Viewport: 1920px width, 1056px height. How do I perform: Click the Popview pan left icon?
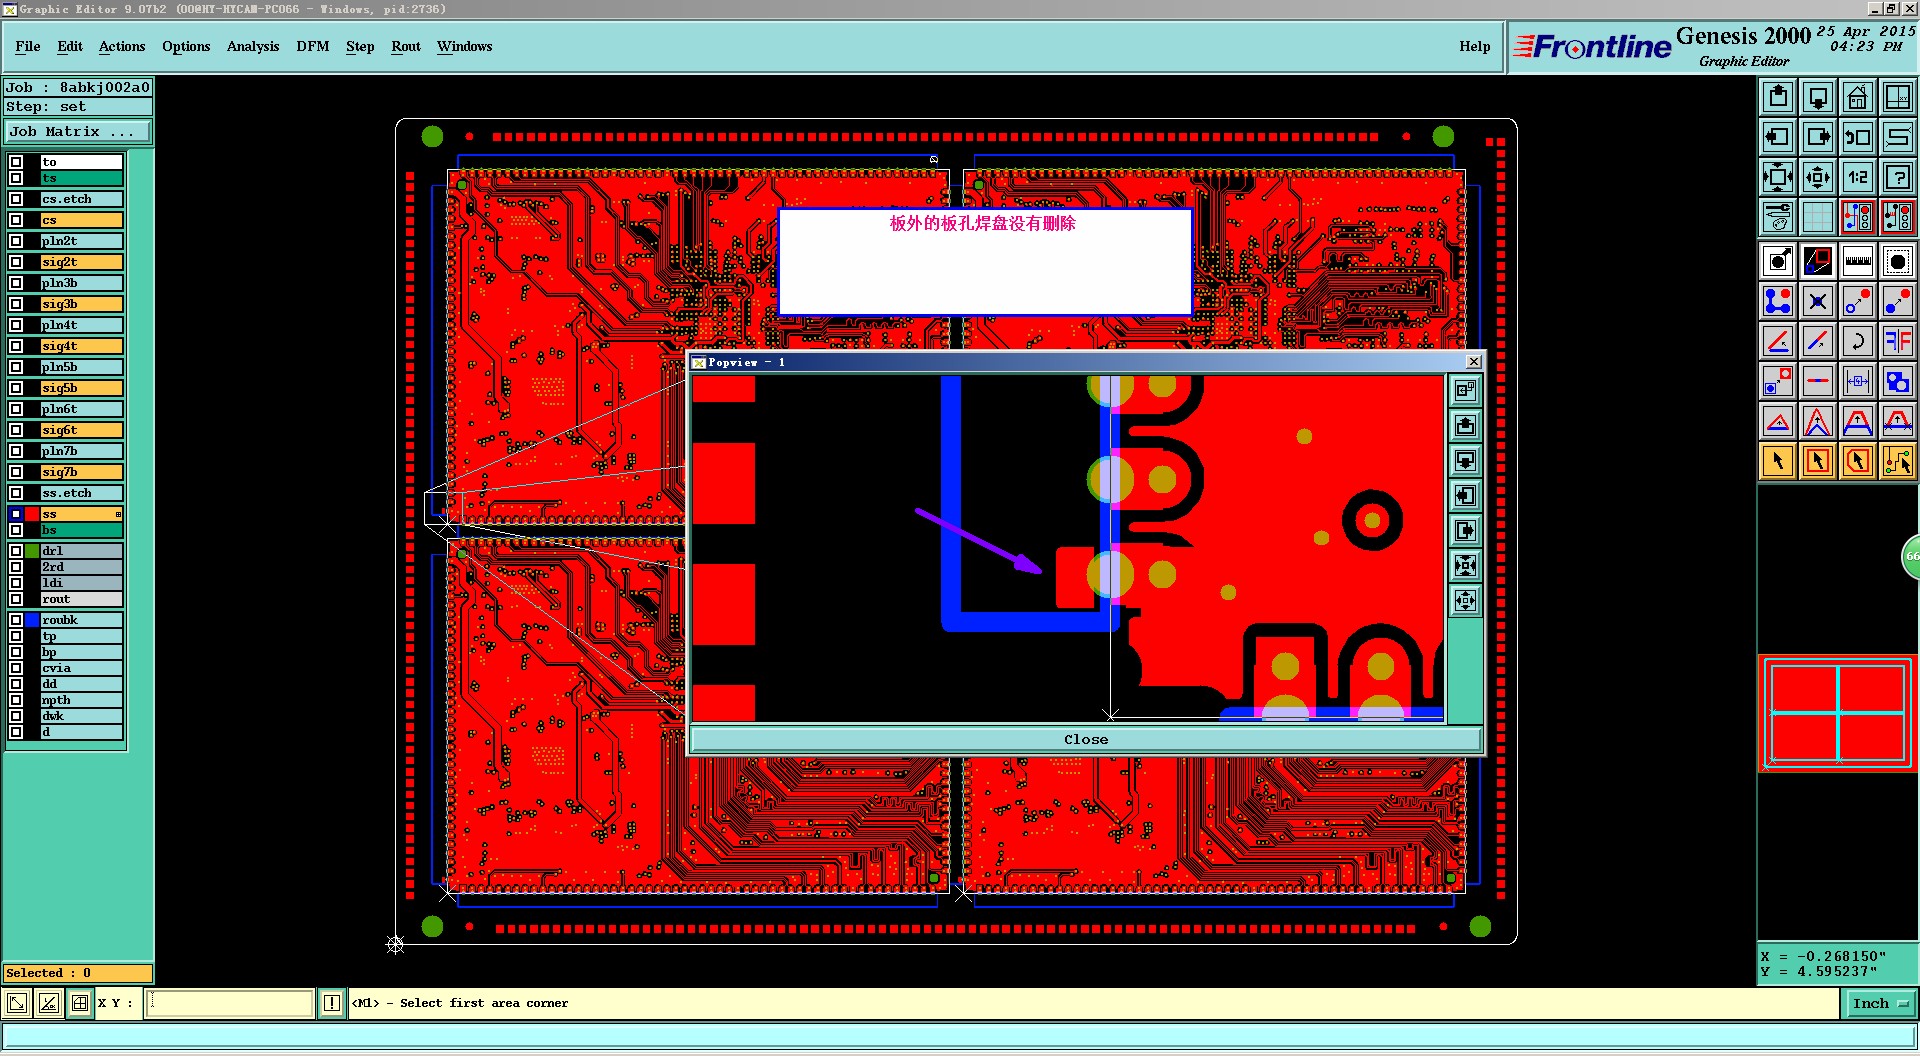[1465, 496]
